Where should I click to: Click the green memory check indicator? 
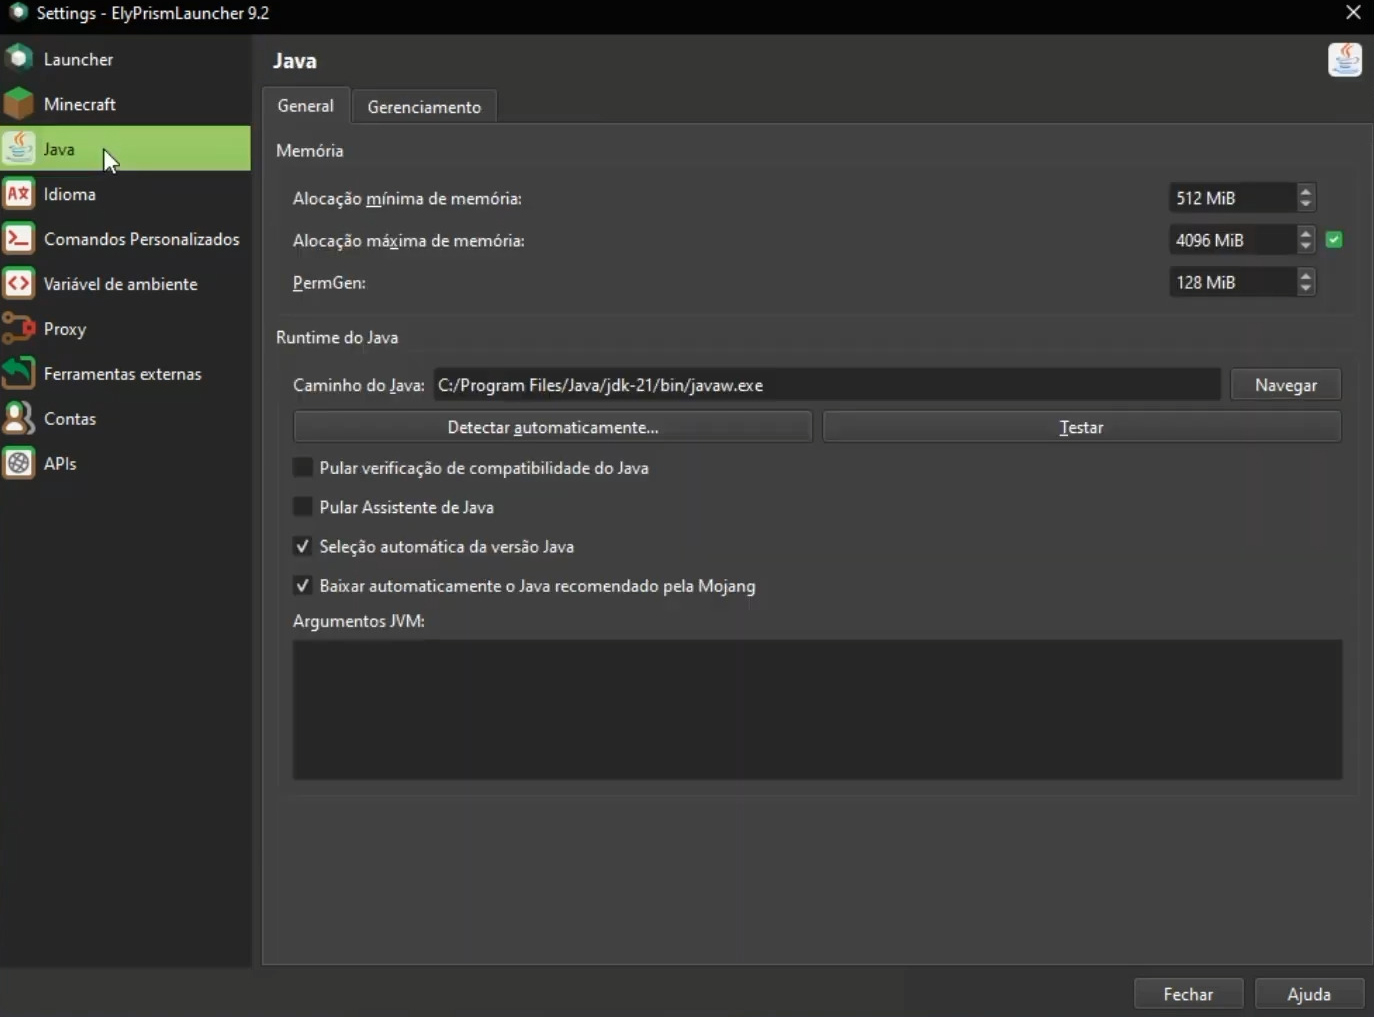(x=1334, y=239)
